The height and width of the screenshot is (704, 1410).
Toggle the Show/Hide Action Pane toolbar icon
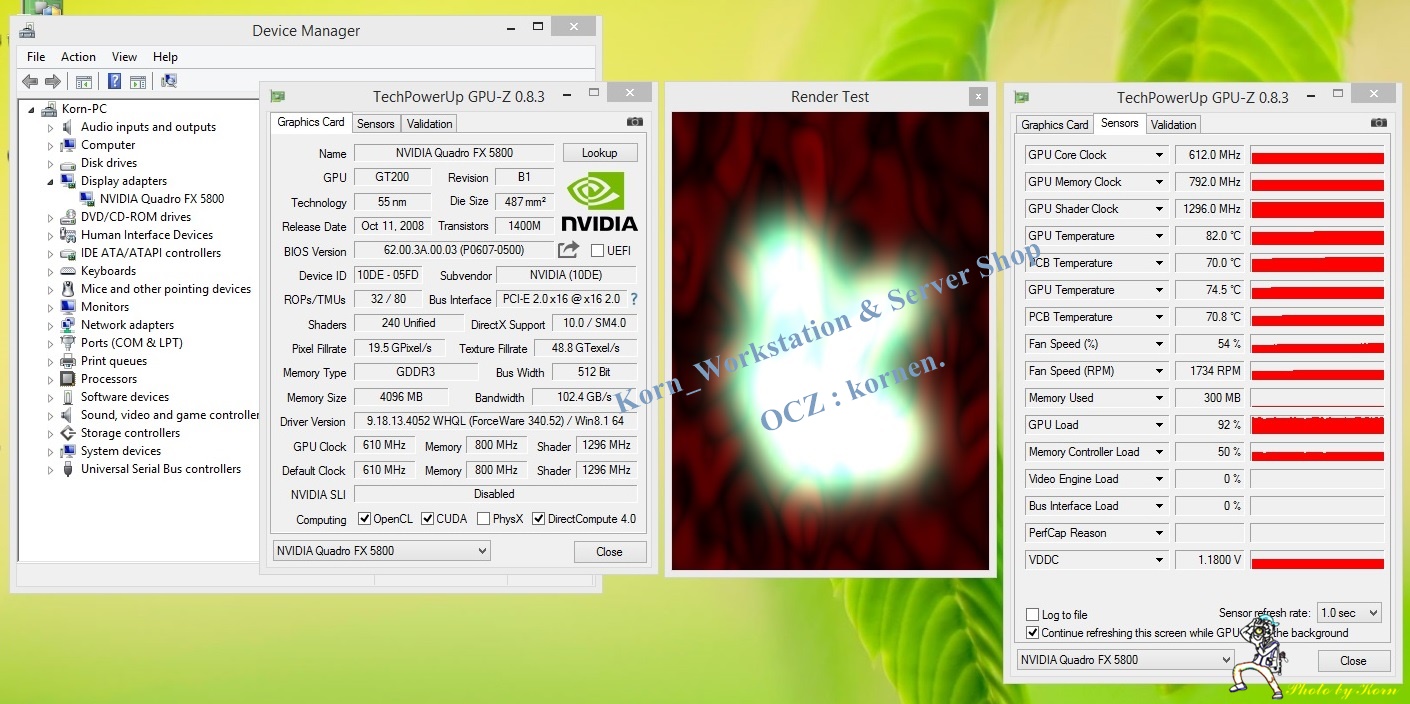pos(138,82)
